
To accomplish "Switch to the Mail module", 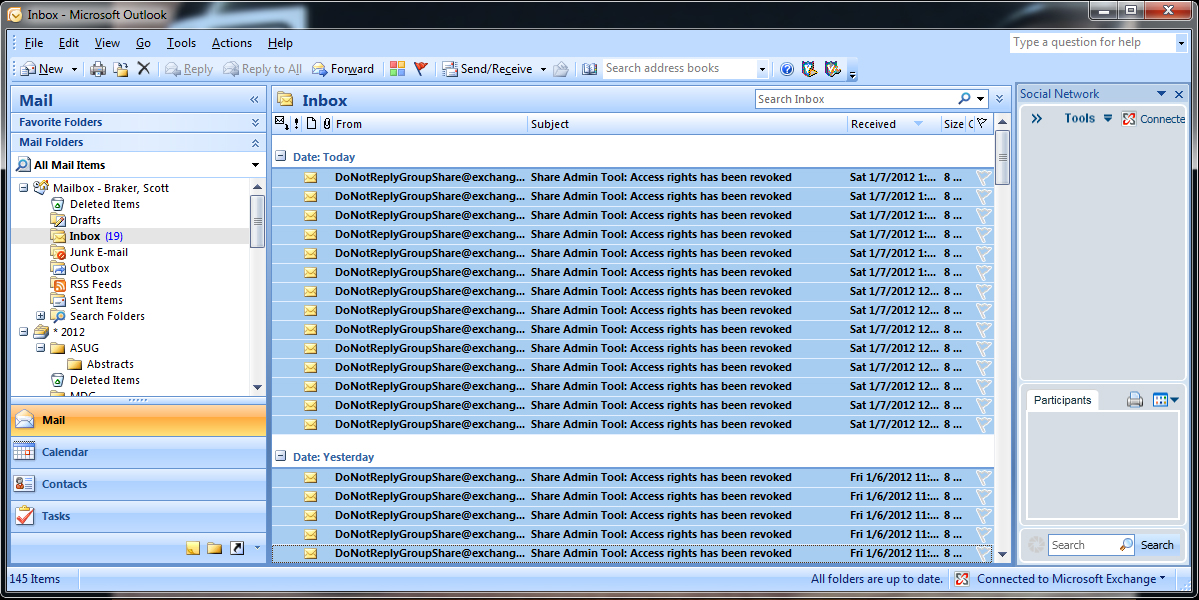I will coord(138,420).
